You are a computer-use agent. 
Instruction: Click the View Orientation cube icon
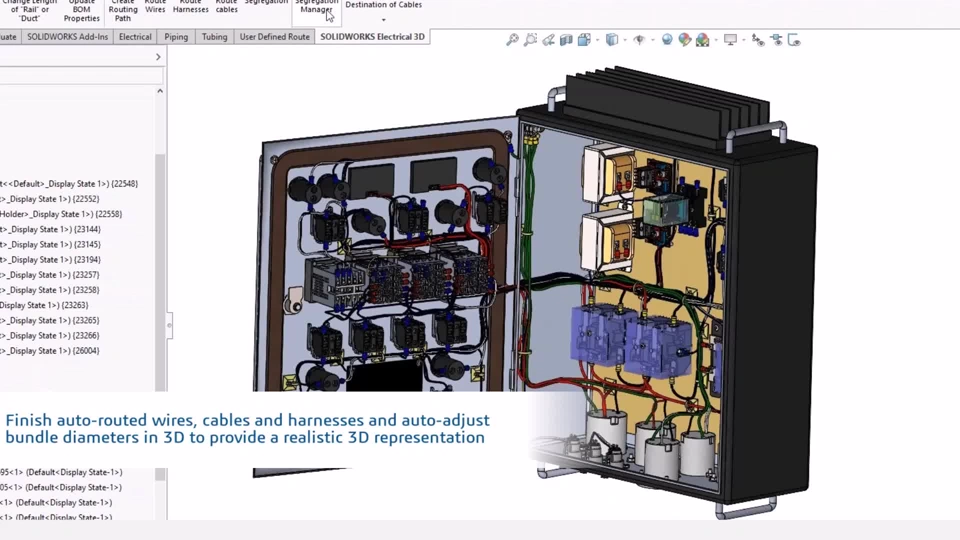point(584,40)
